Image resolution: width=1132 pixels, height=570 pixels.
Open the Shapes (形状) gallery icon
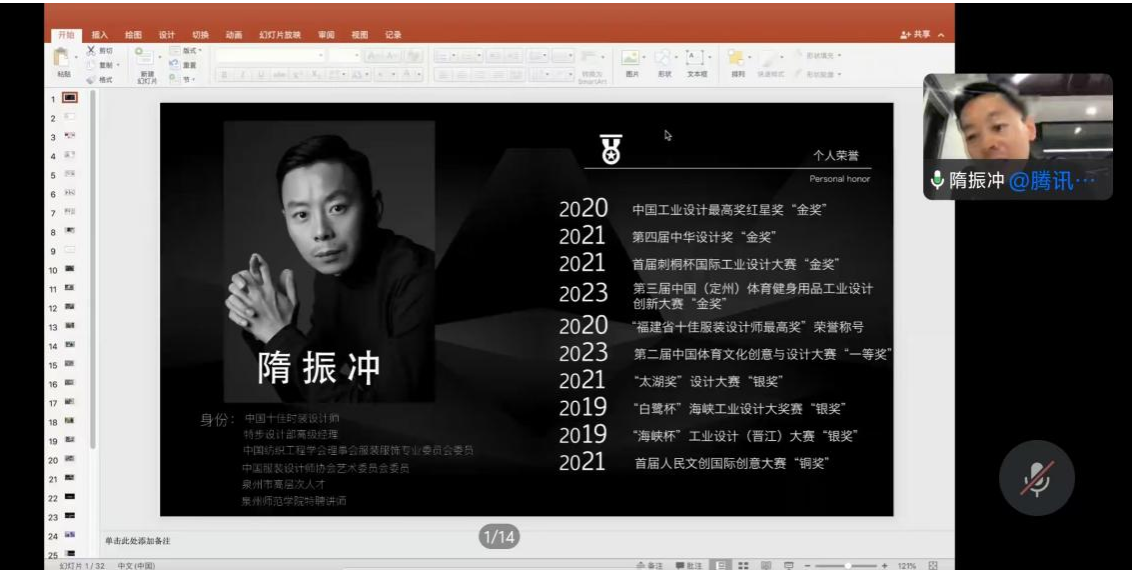pyautogui.click(x=664, y=59)
